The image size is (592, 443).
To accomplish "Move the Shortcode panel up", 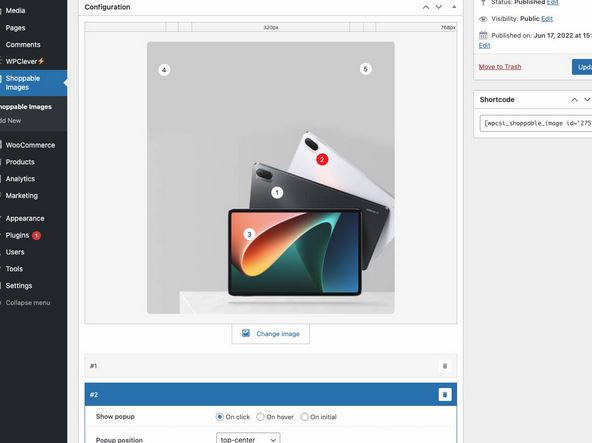I will [574, 100].
